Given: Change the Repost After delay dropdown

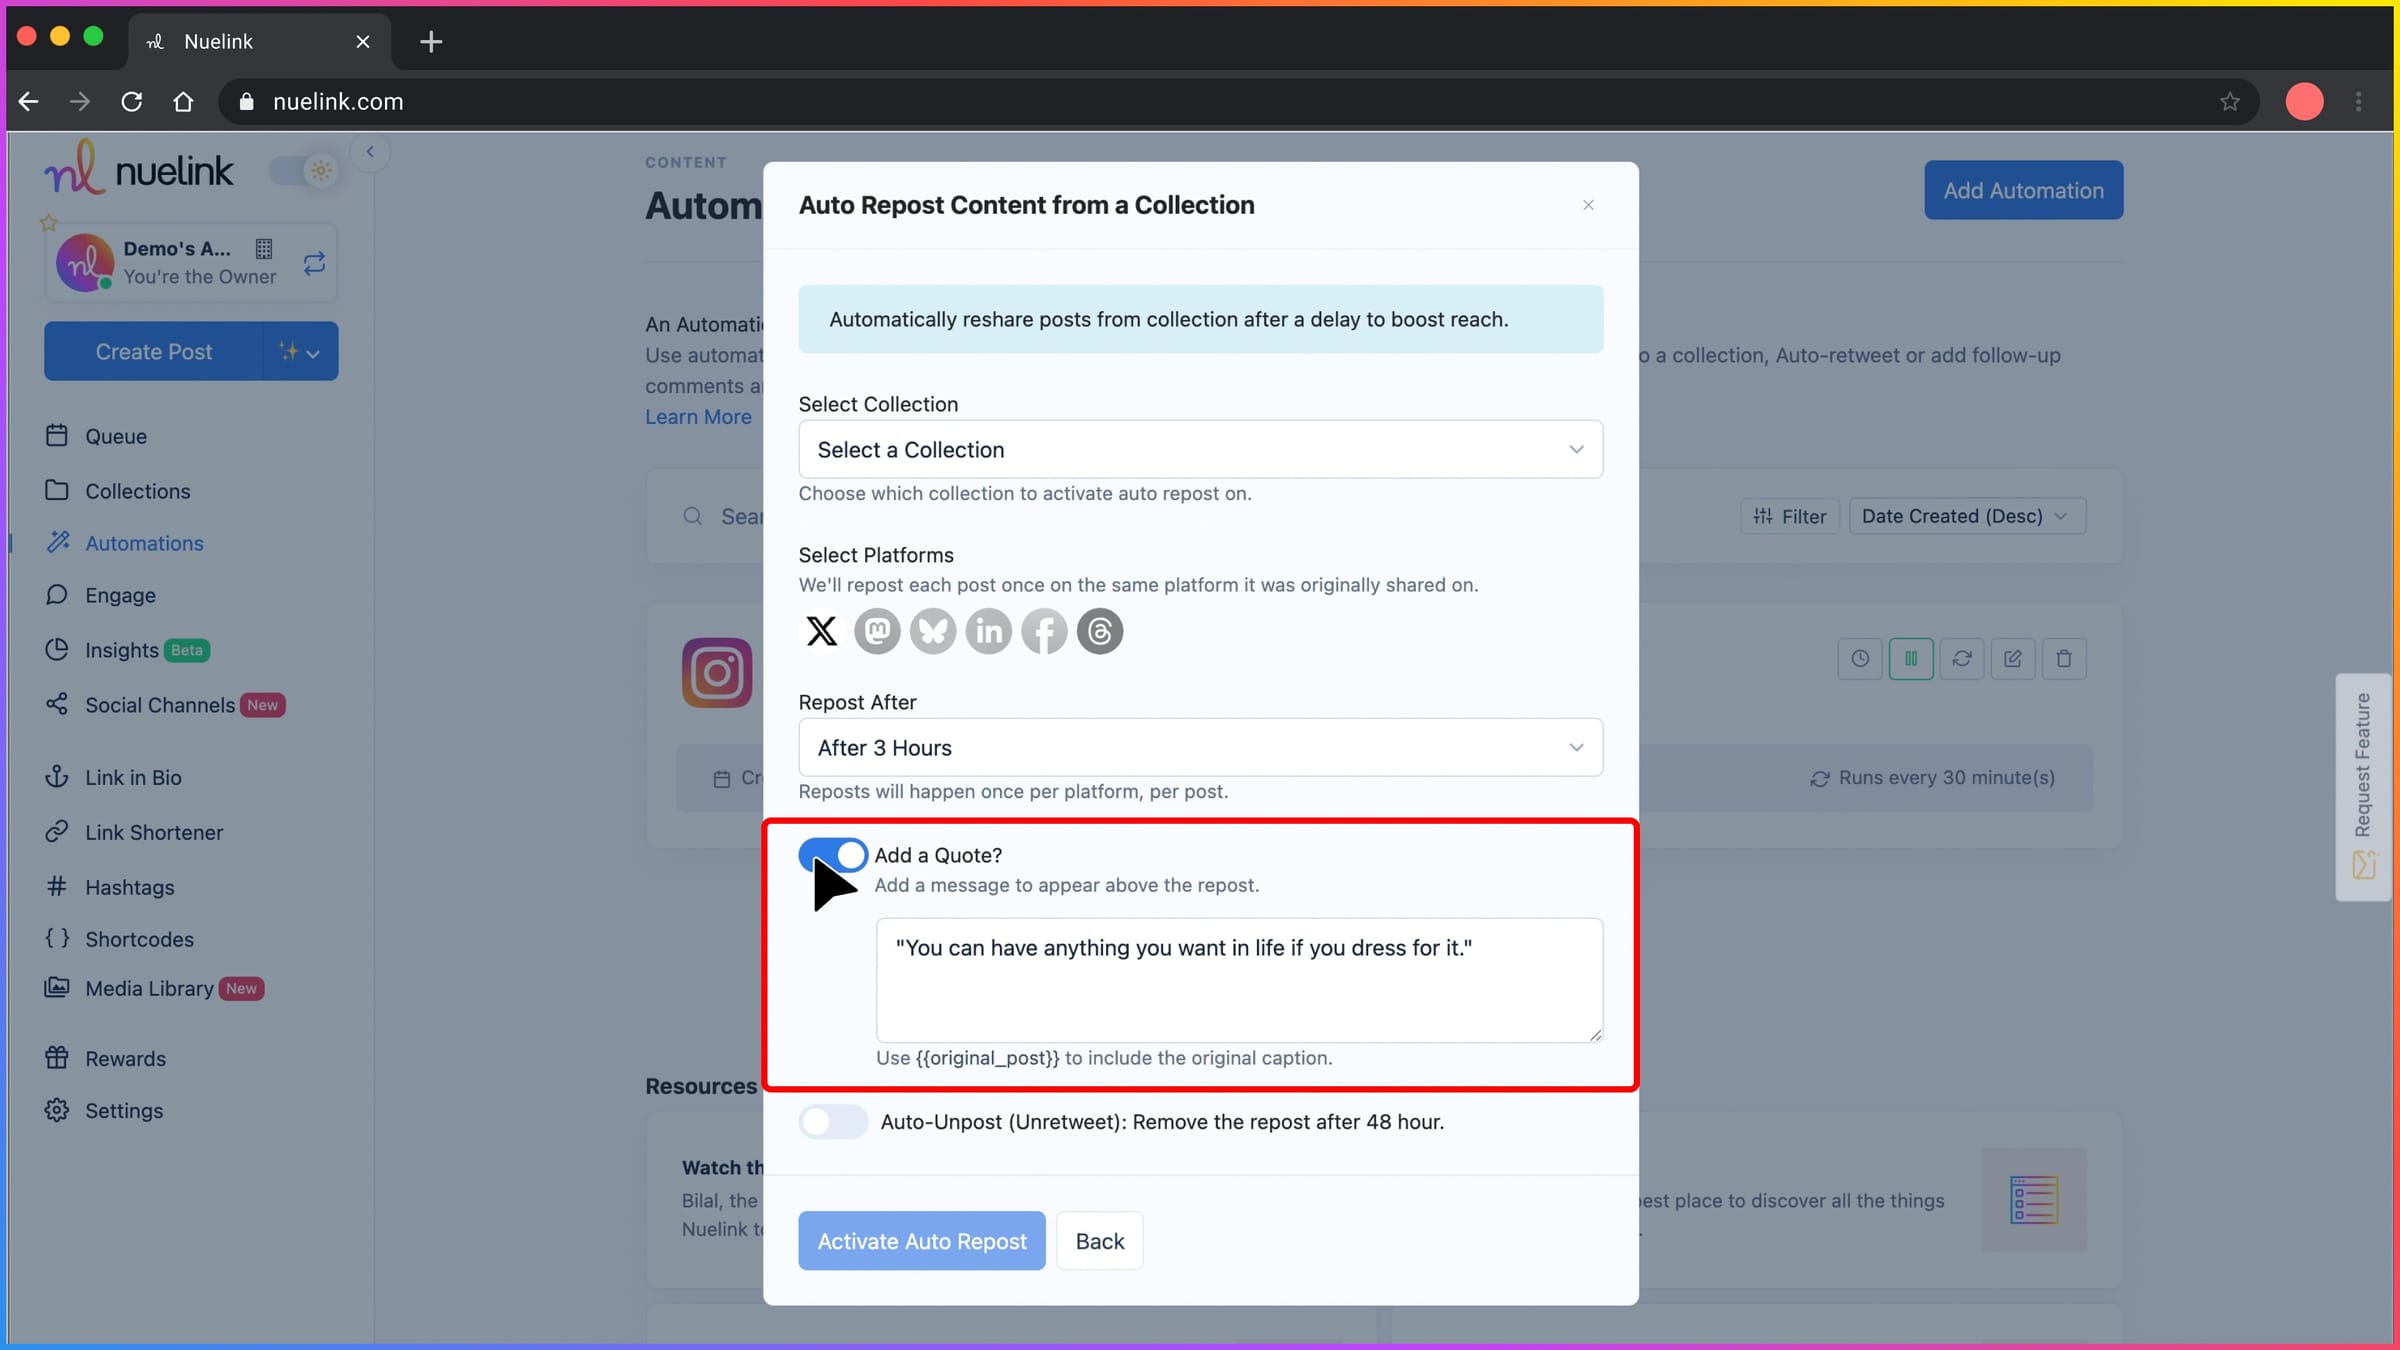Looking at the screenshot, I should click(1199, 747).
